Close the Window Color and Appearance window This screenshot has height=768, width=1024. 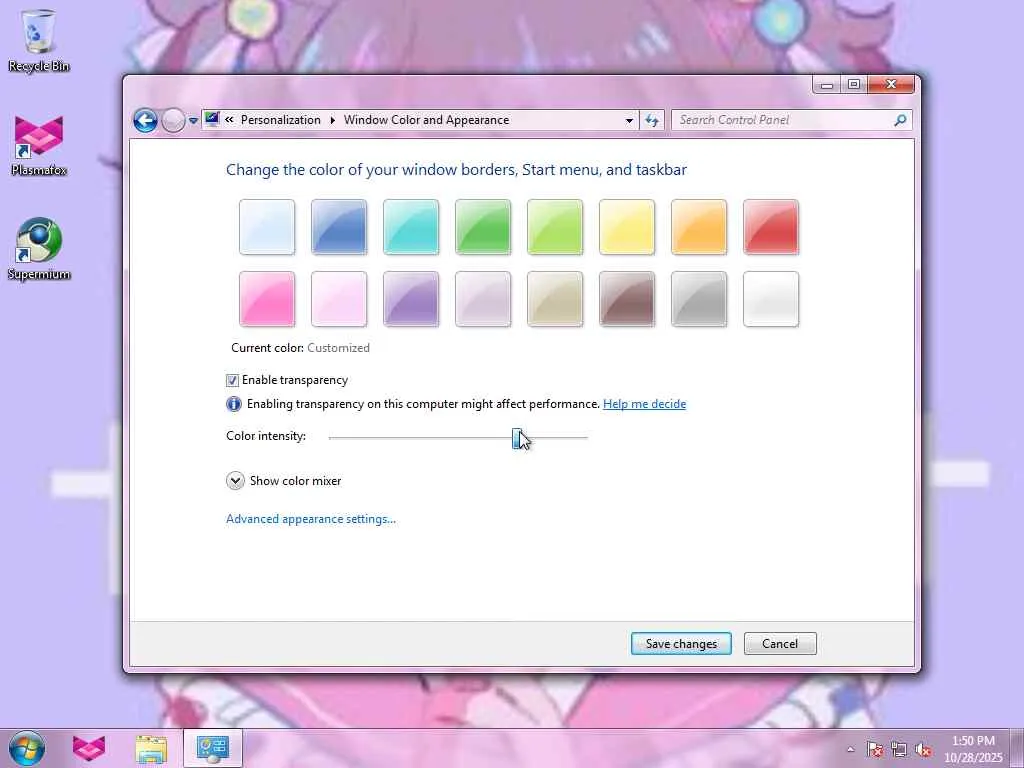coord(891,84)
